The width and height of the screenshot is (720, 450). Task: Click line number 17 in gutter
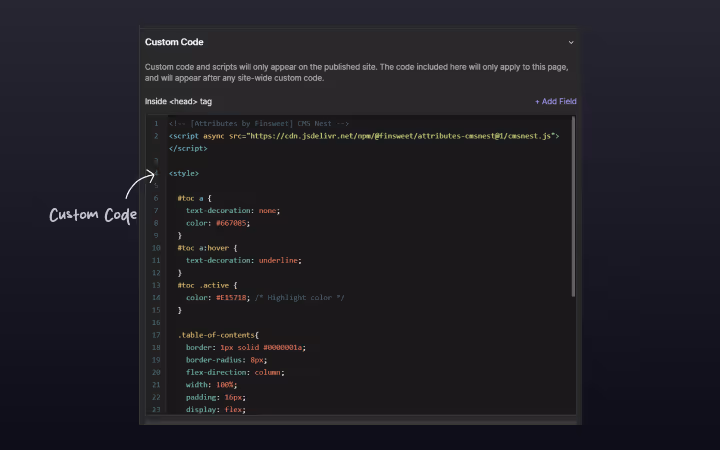point(156,335)
